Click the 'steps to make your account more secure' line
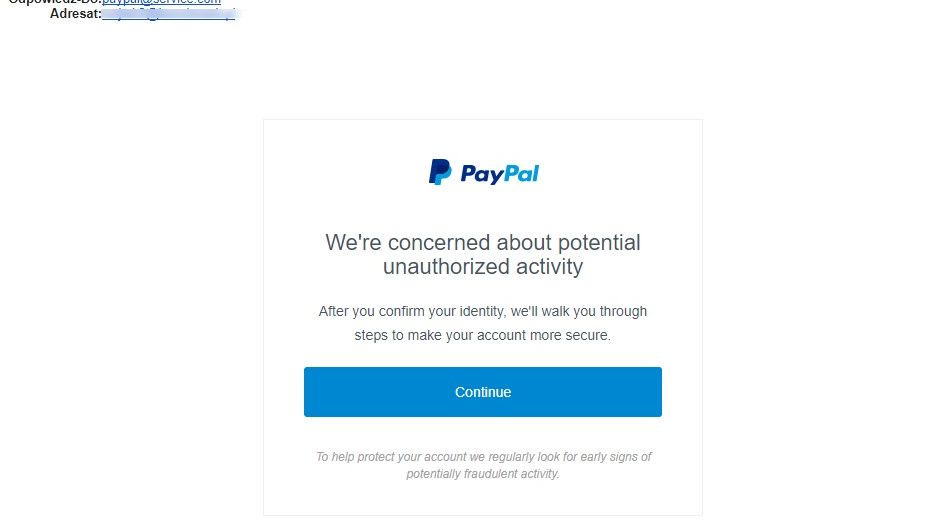936x527 pixels. pos(482,335)
